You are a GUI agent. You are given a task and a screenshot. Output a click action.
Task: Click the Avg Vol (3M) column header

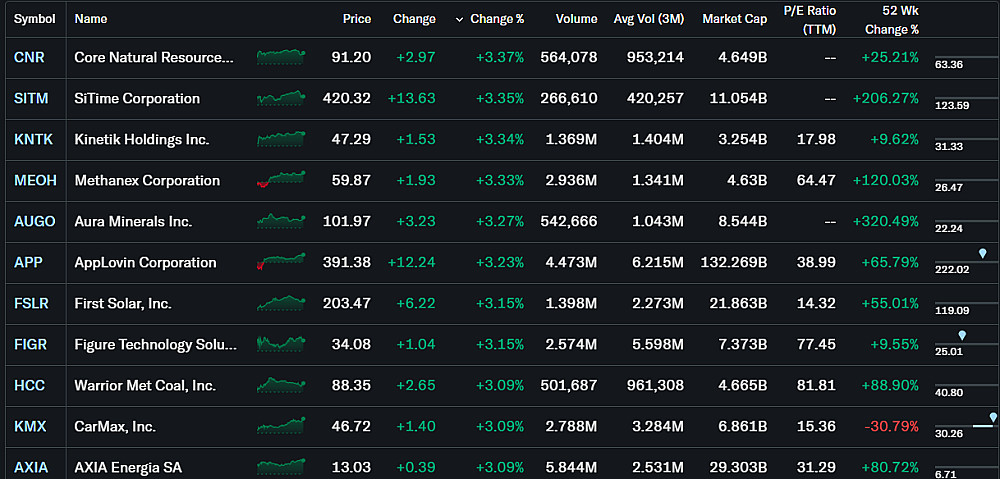[x=648, y=19]
